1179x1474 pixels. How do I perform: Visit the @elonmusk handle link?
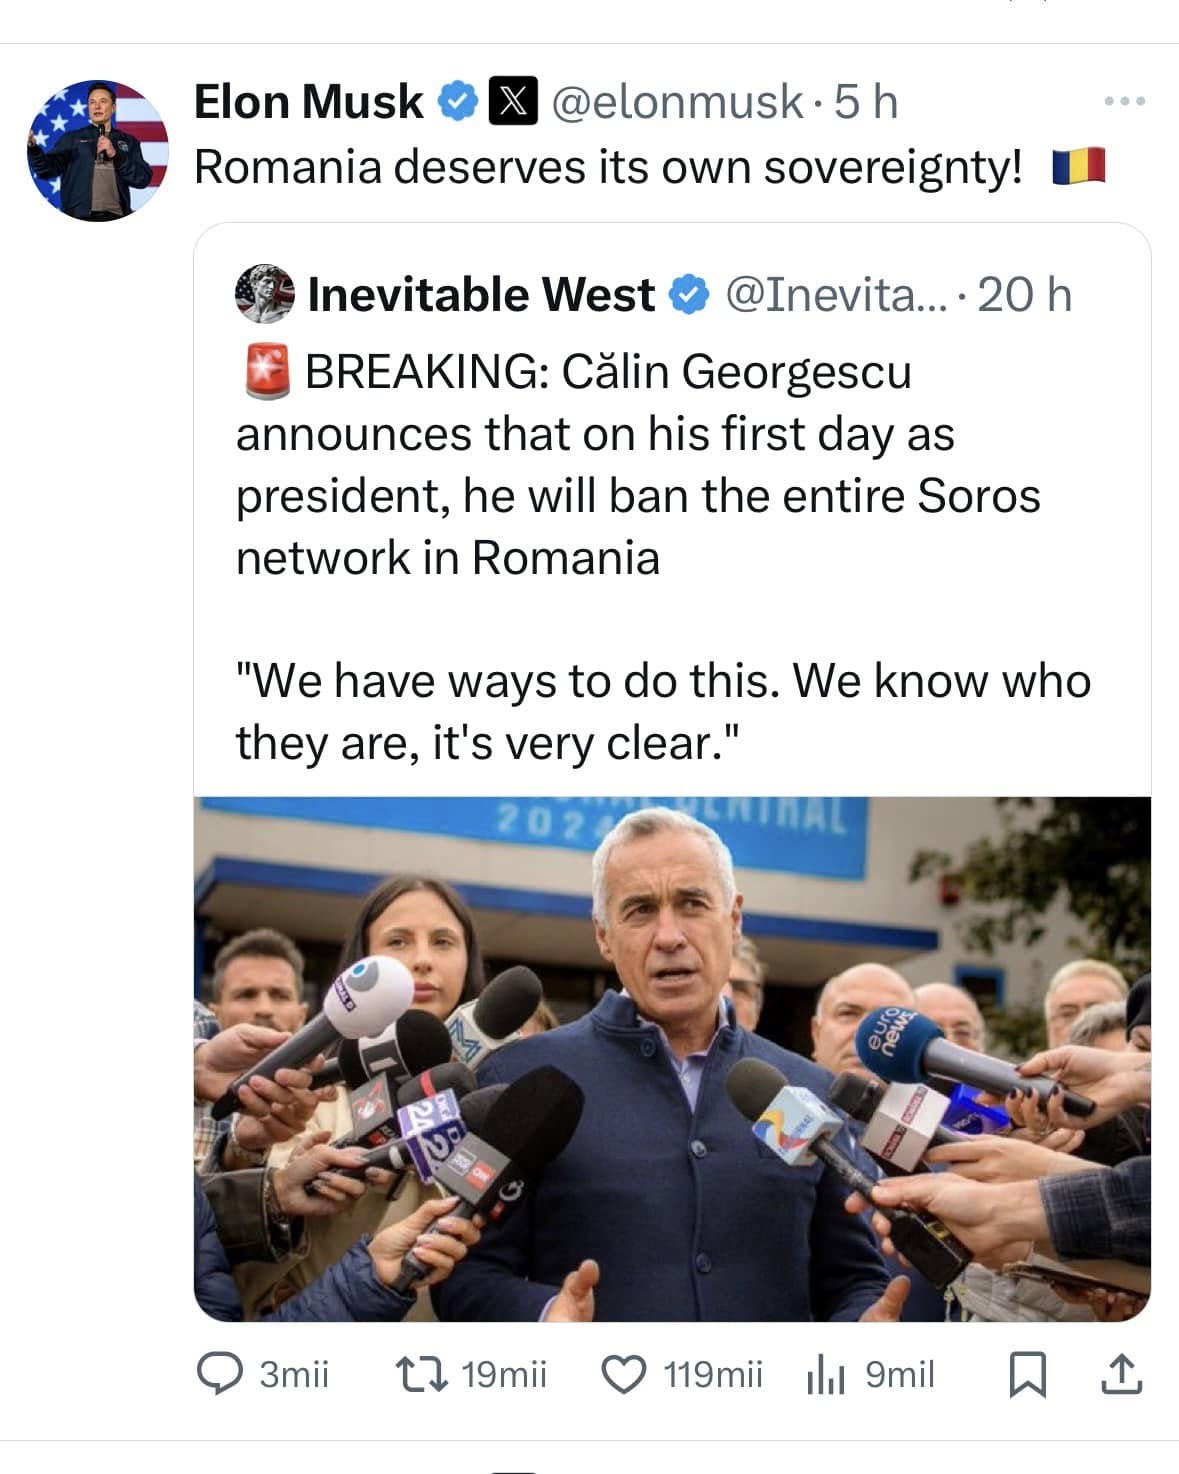coord(677,101)
